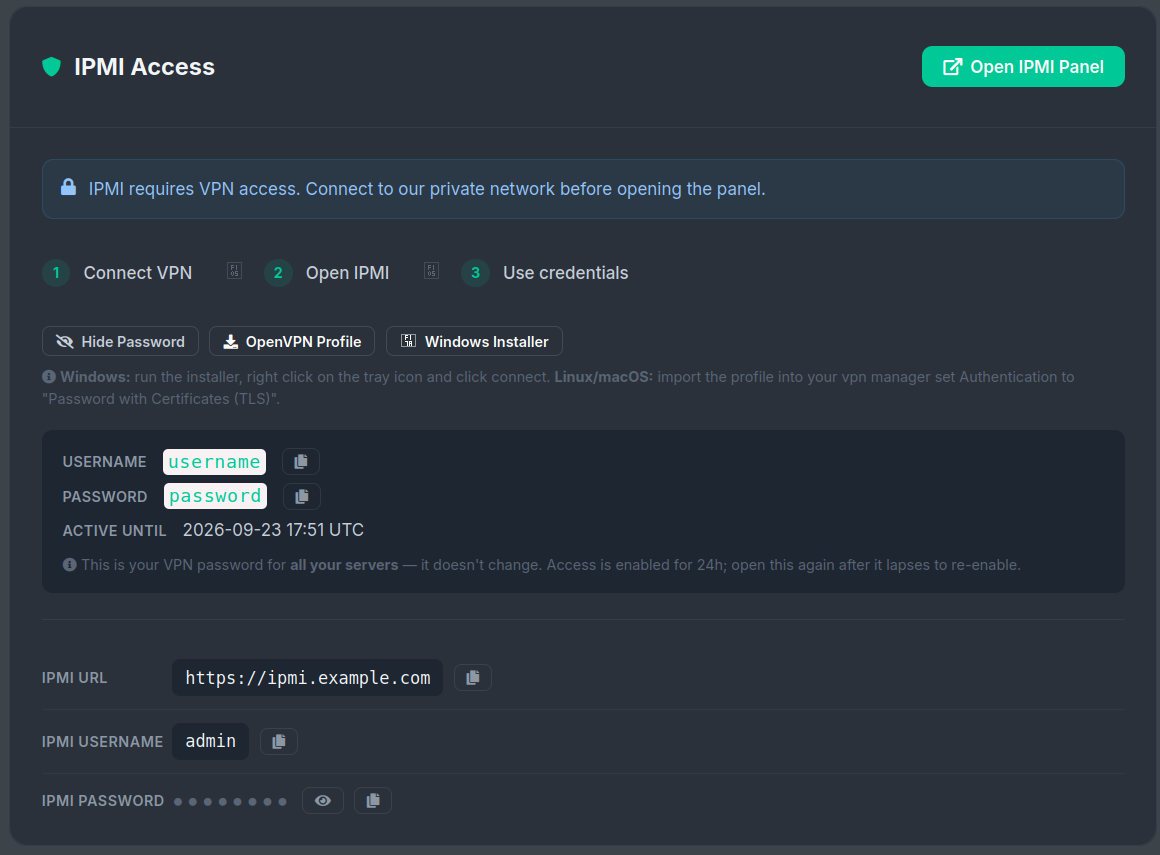Click the green shield icon beside IPMI Access
This screenshot has width=1160, height=855.
coord(52,67)
